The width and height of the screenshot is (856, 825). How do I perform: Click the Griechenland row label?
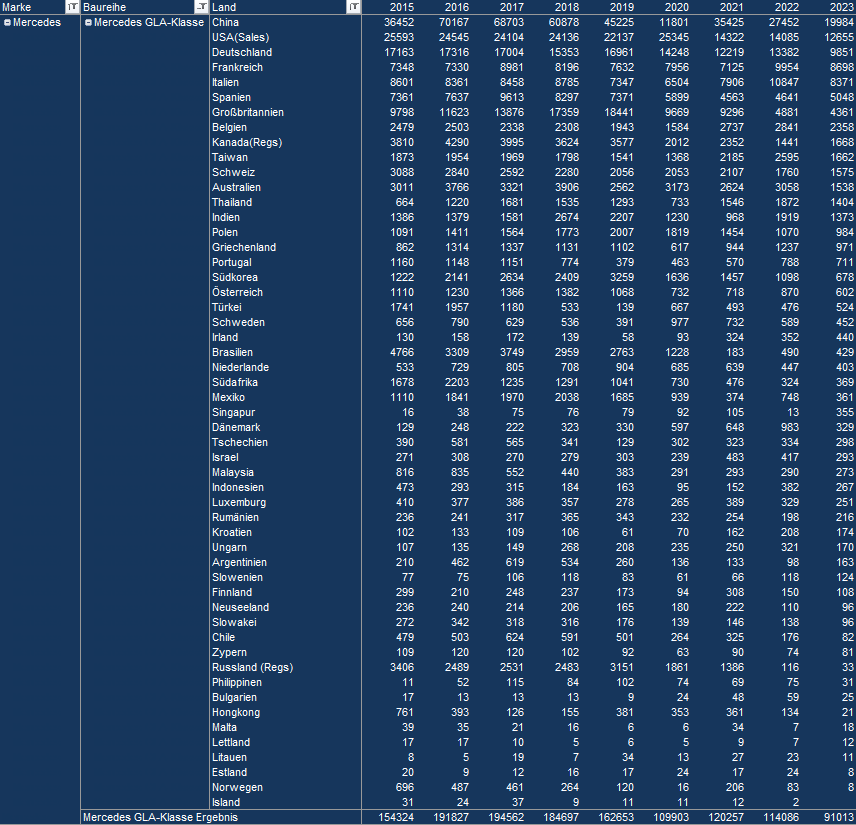click(x=244, y=247)
